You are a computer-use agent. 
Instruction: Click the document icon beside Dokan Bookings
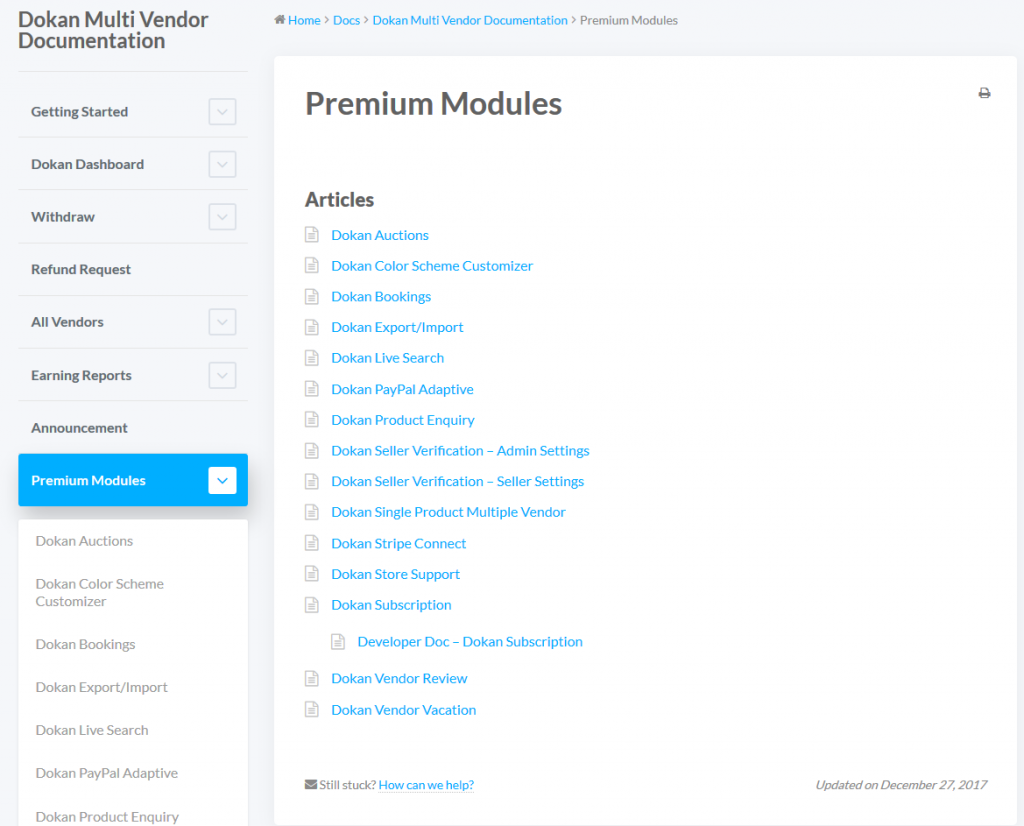coord(311,296)
